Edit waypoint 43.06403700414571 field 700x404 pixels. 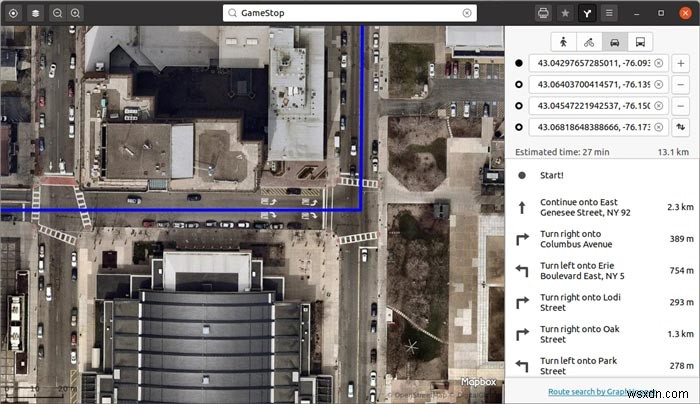coord(598,84)
